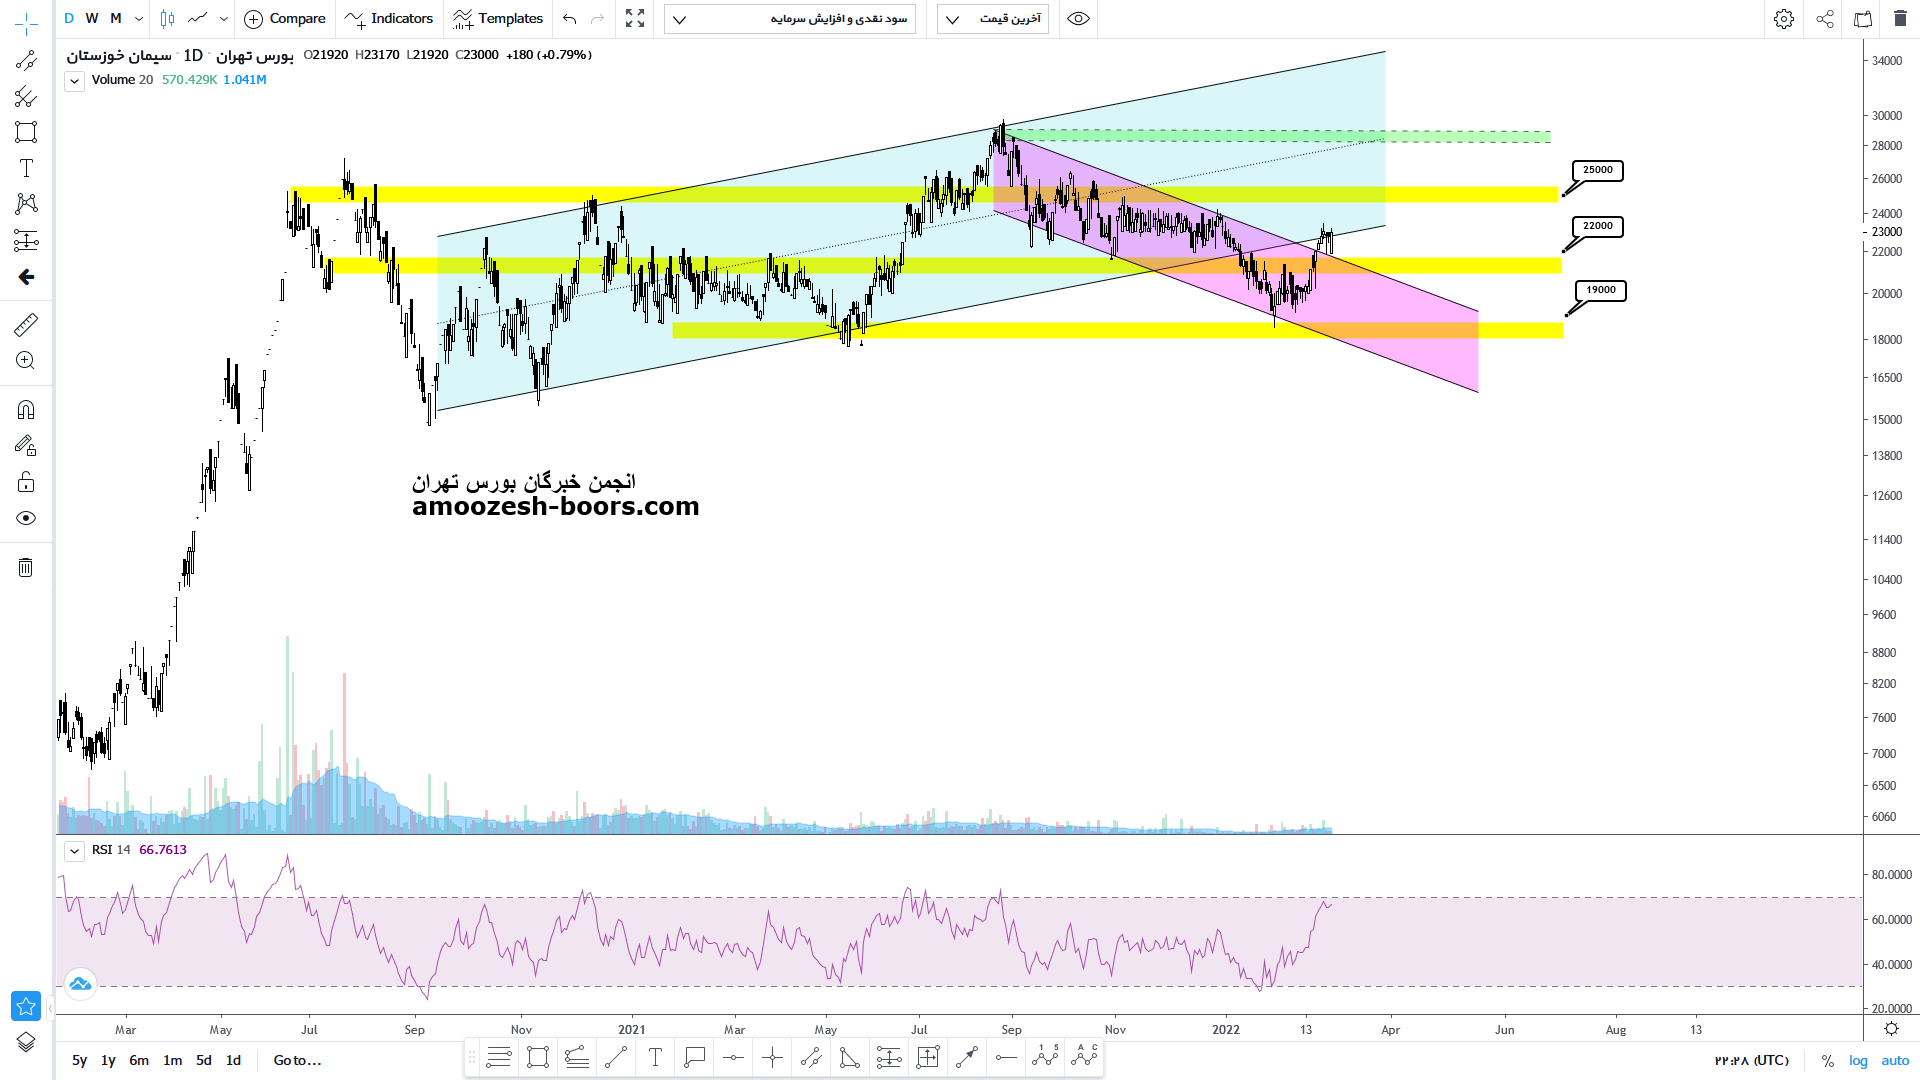Click the trash remove drawings icon in left sidebar
The width and height of the screenshot is (1920, 1080).
[x=26, y=568]
